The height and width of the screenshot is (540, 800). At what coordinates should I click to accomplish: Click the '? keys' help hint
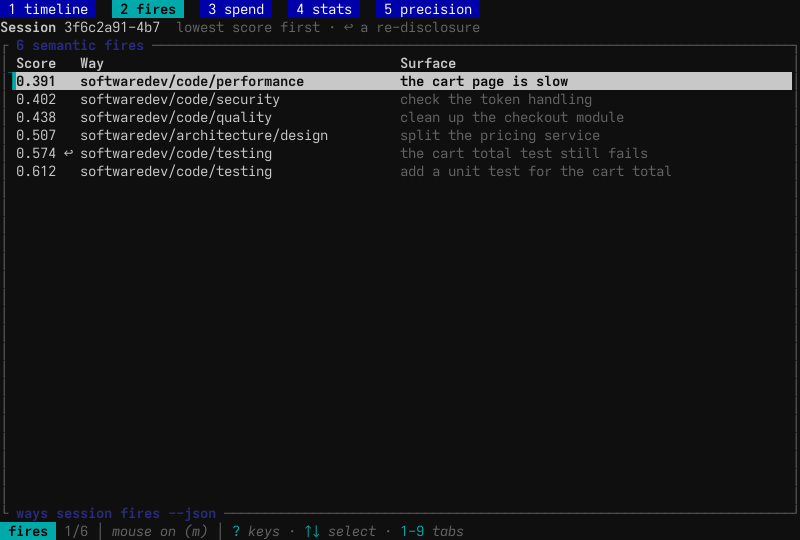pos(256,531)
